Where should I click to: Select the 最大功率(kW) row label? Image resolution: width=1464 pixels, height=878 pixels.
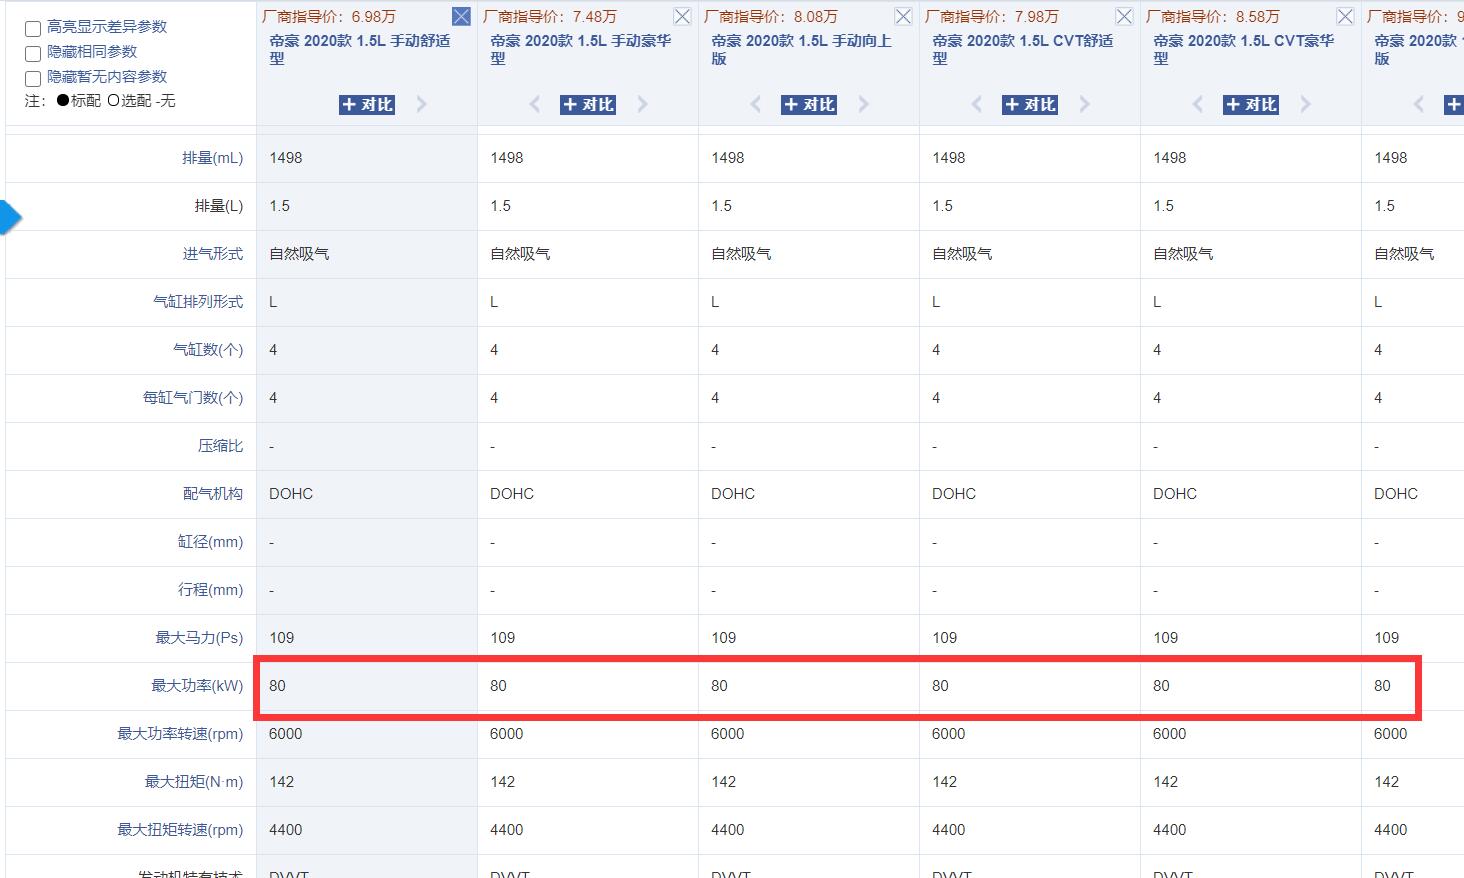coord(197,686)
